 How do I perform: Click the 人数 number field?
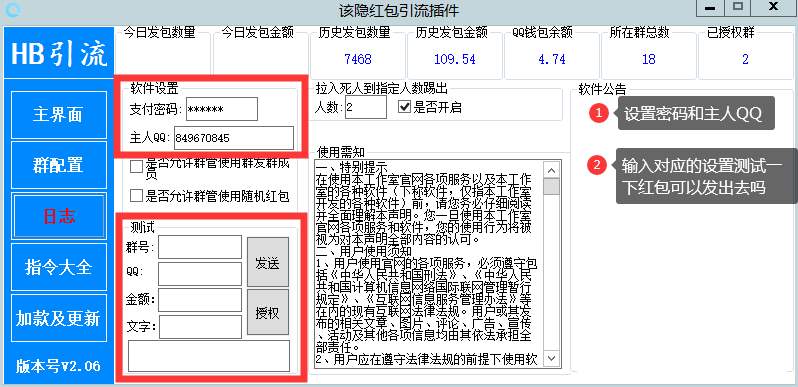(366, 107)
